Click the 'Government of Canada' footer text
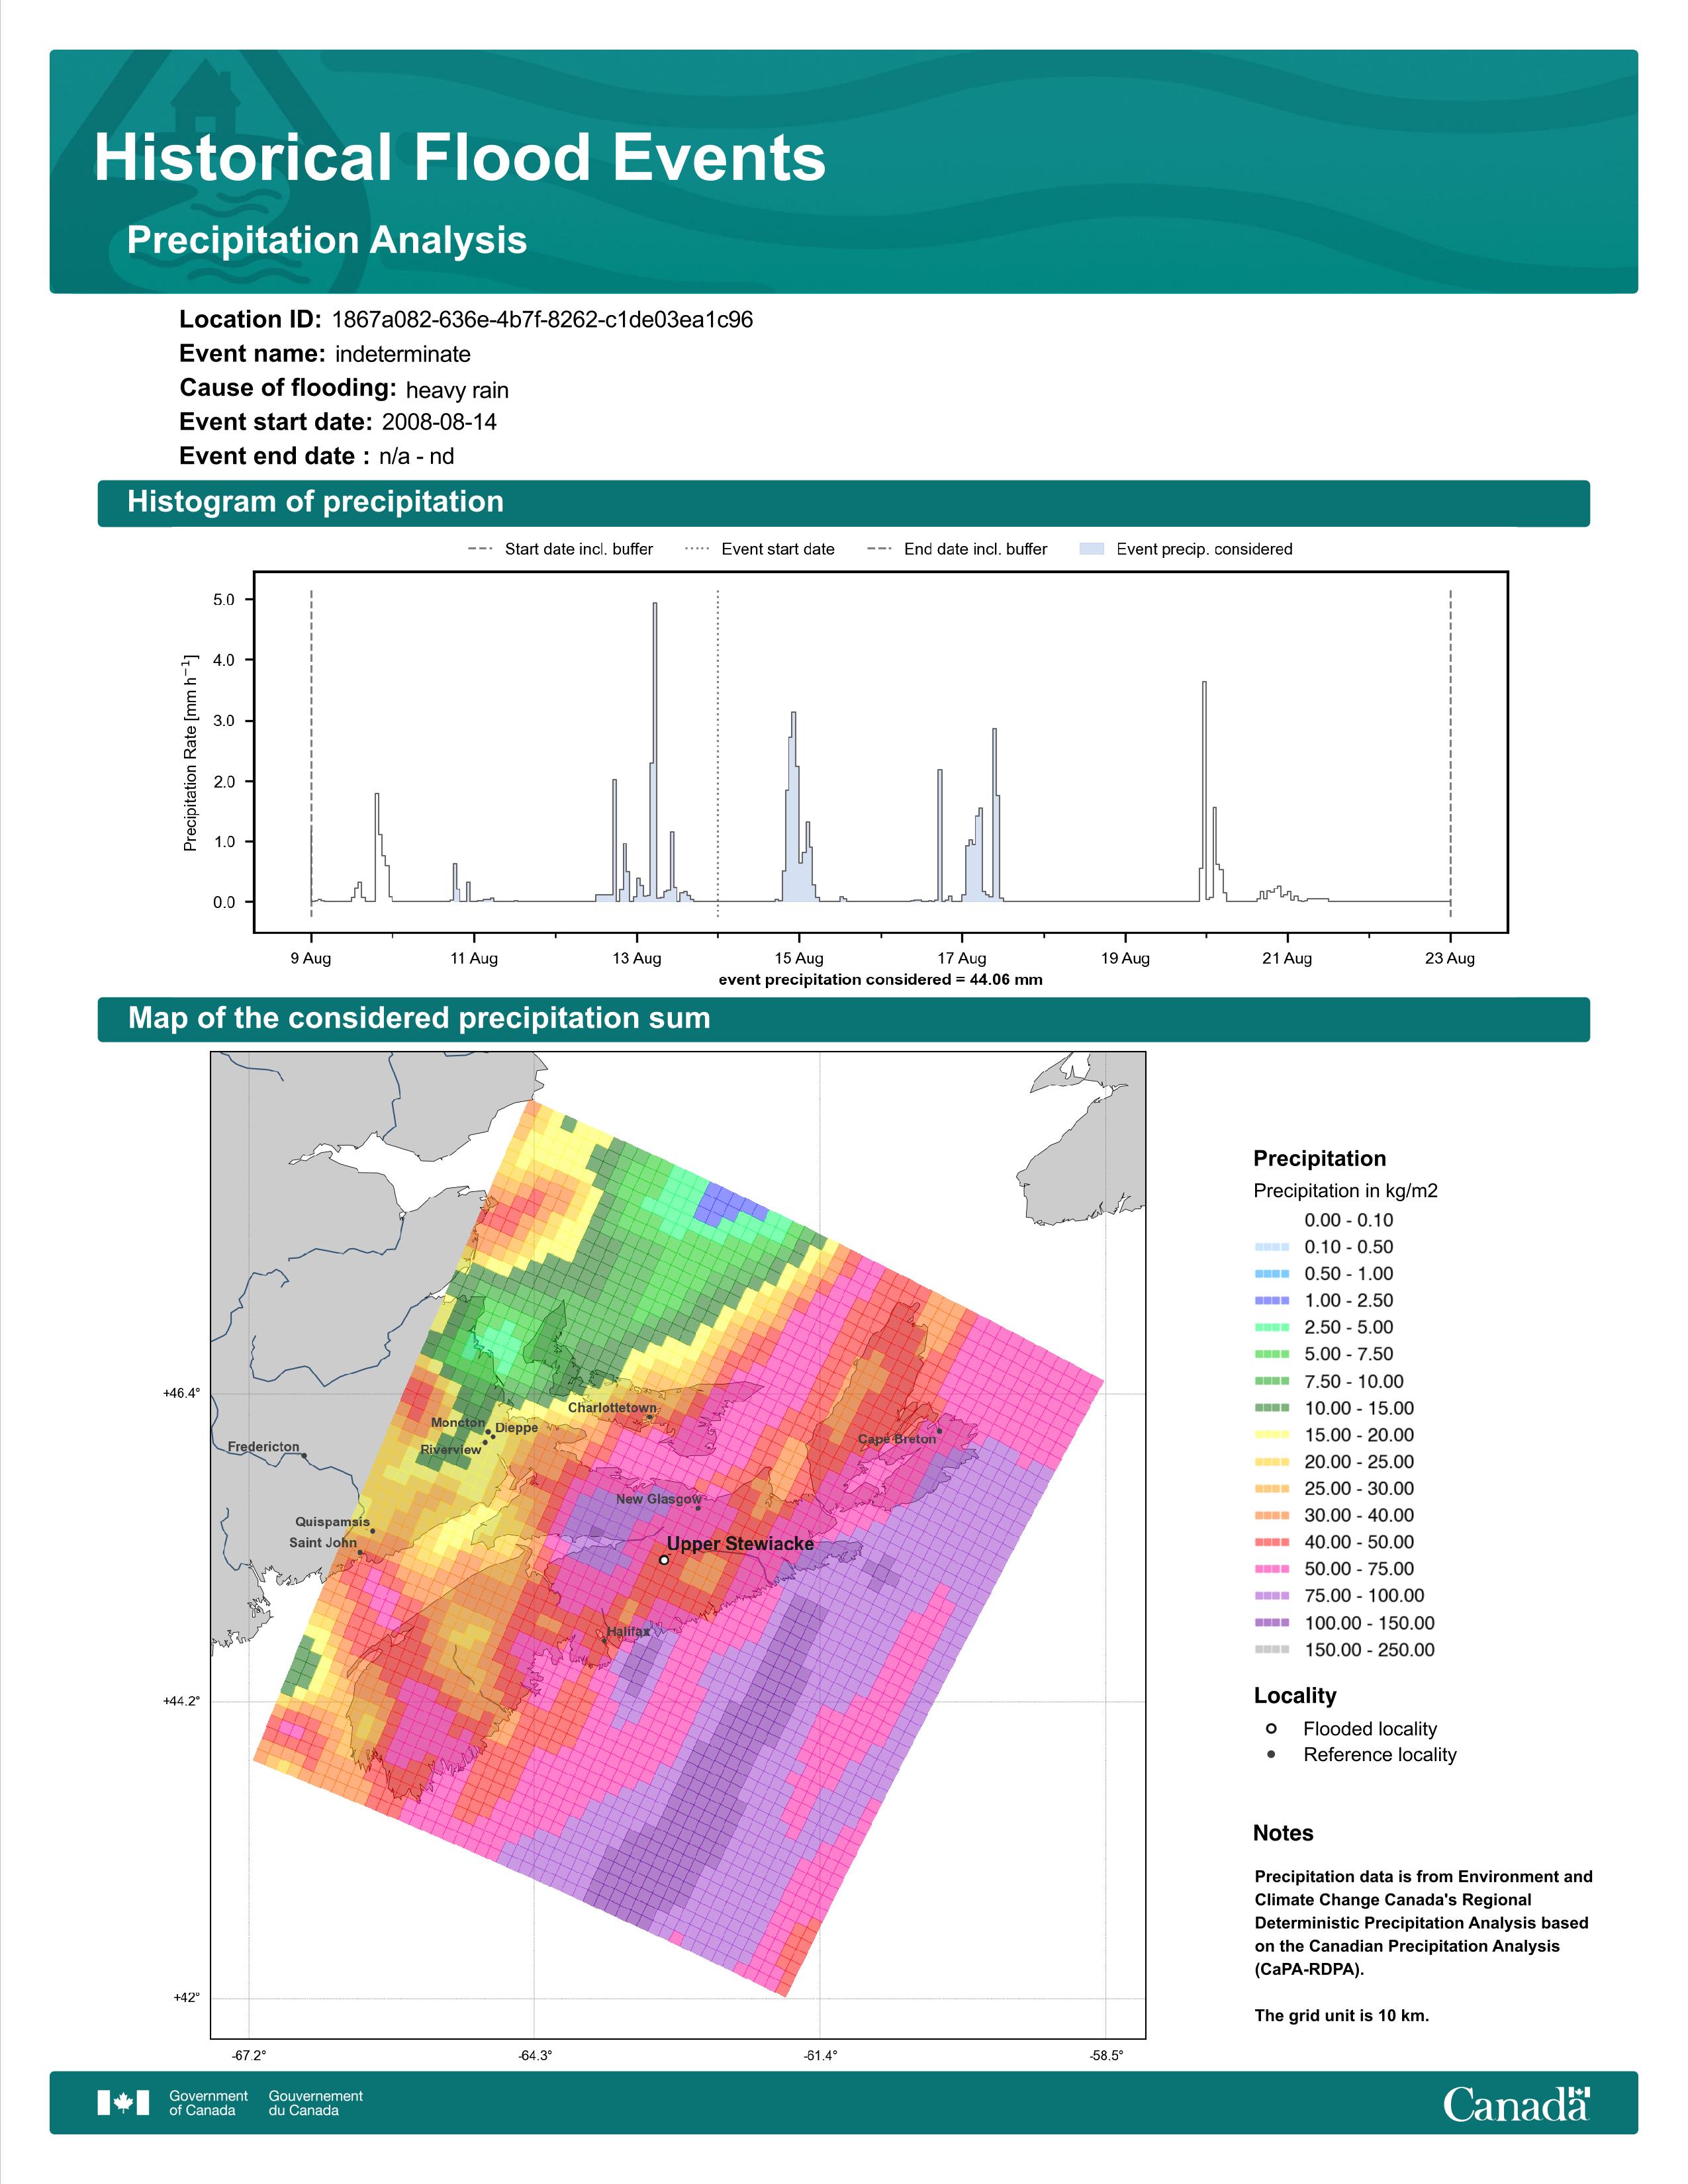Image resolution: width=1688 pixels, height=2184 pixels. coord(208,2103)
